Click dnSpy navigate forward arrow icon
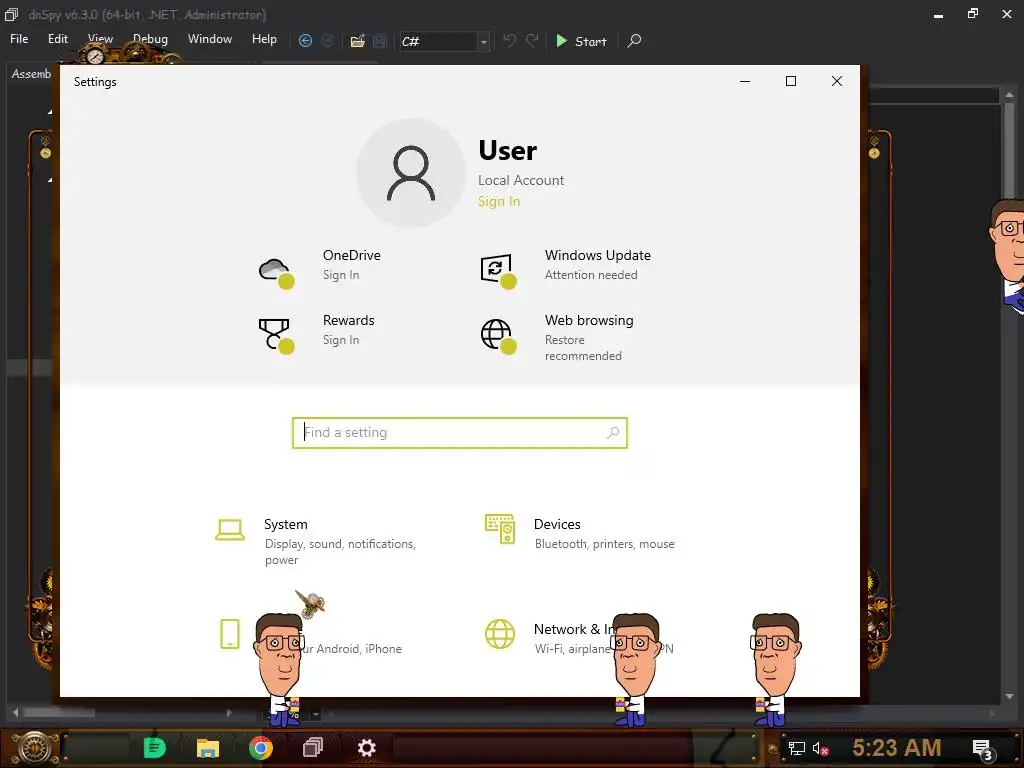Viewport: 1024px width, 768px height. (x=328, y=41)
